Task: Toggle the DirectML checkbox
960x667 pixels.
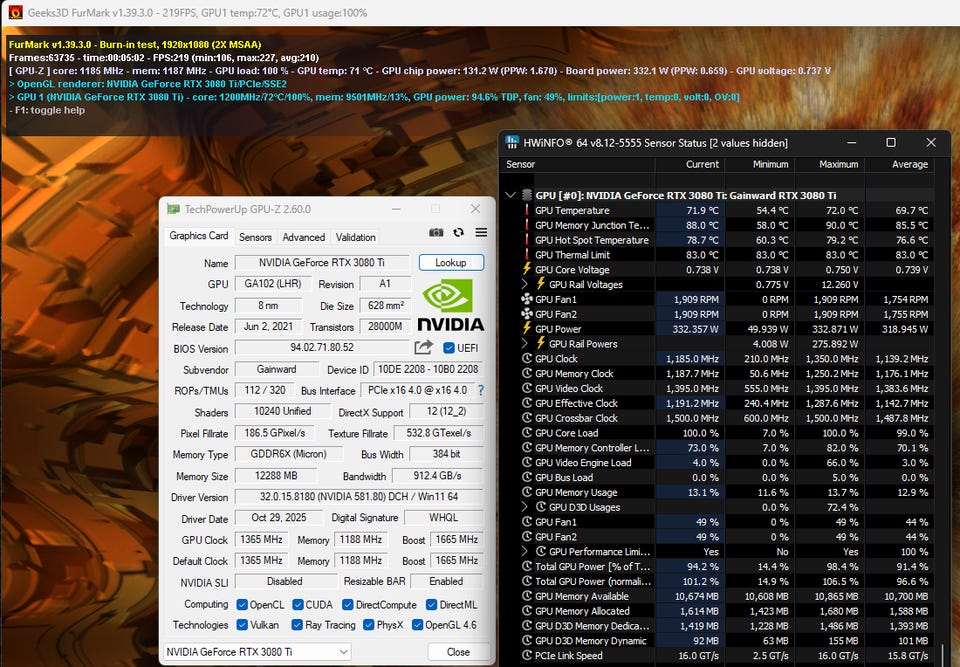Action: click(x=431, y=605)
